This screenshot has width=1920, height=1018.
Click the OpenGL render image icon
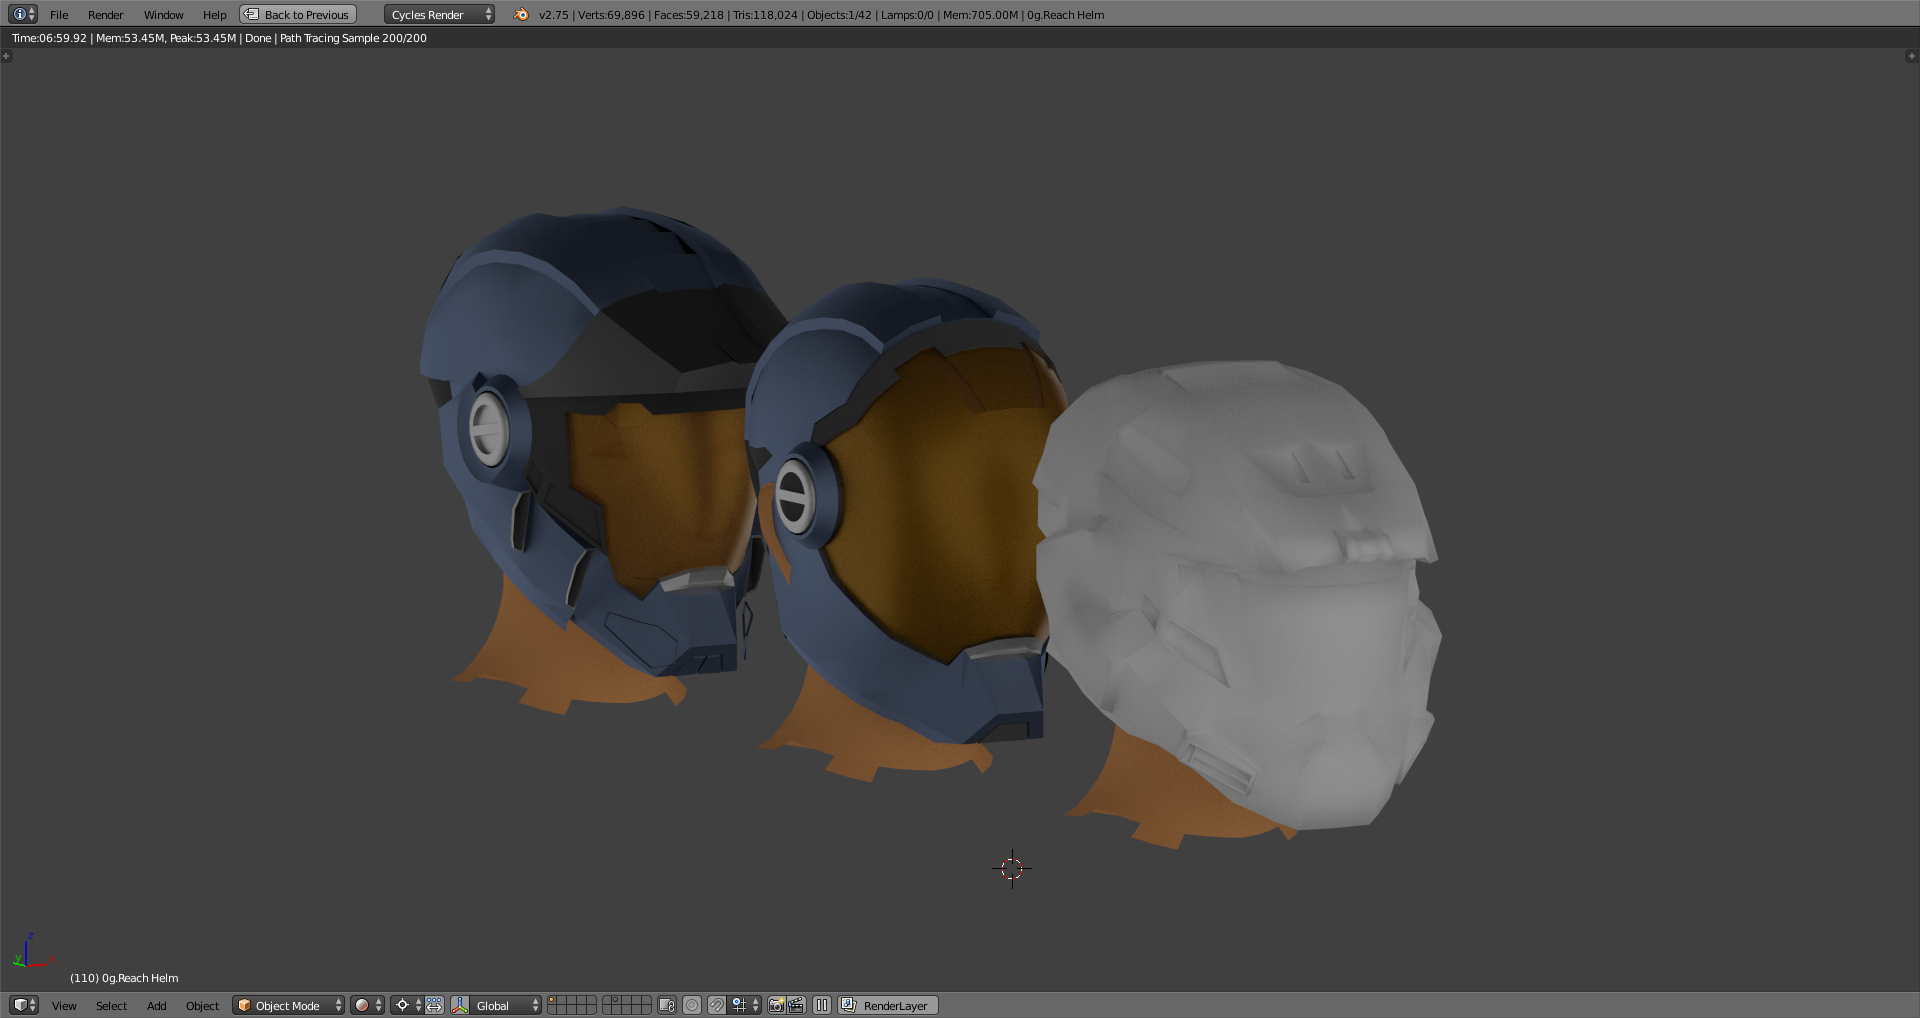[x=776, y=1005]
